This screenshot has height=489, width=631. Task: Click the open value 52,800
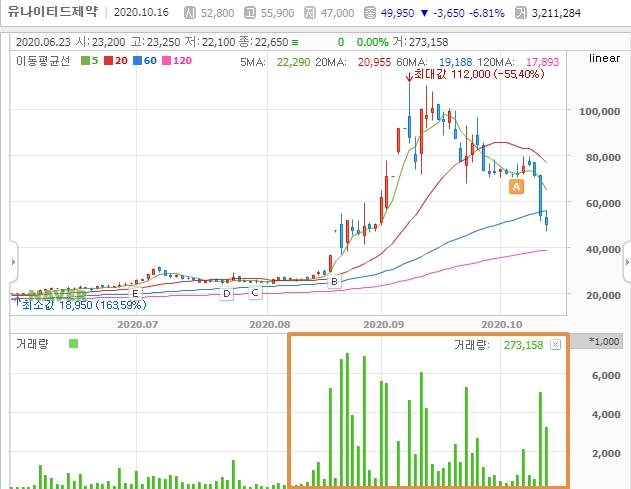tap(217, 13)
